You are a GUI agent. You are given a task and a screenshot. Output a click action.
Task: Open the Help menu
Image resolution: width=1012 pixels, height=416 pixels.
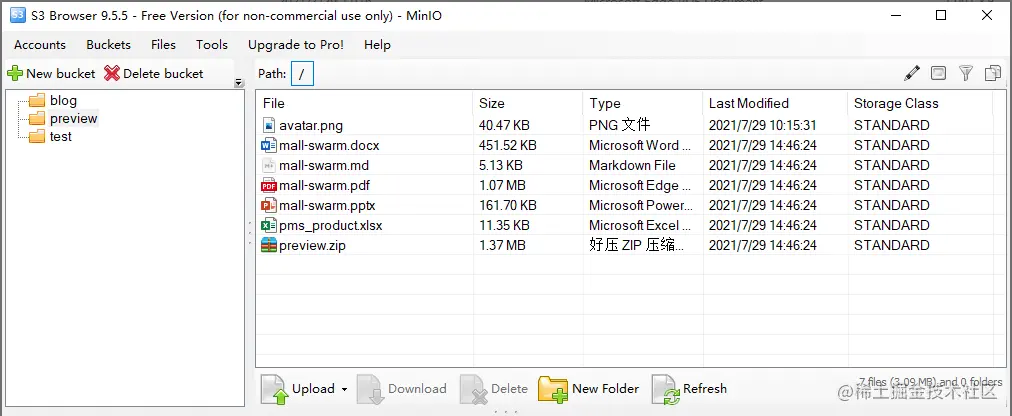[x=378, y=45]
